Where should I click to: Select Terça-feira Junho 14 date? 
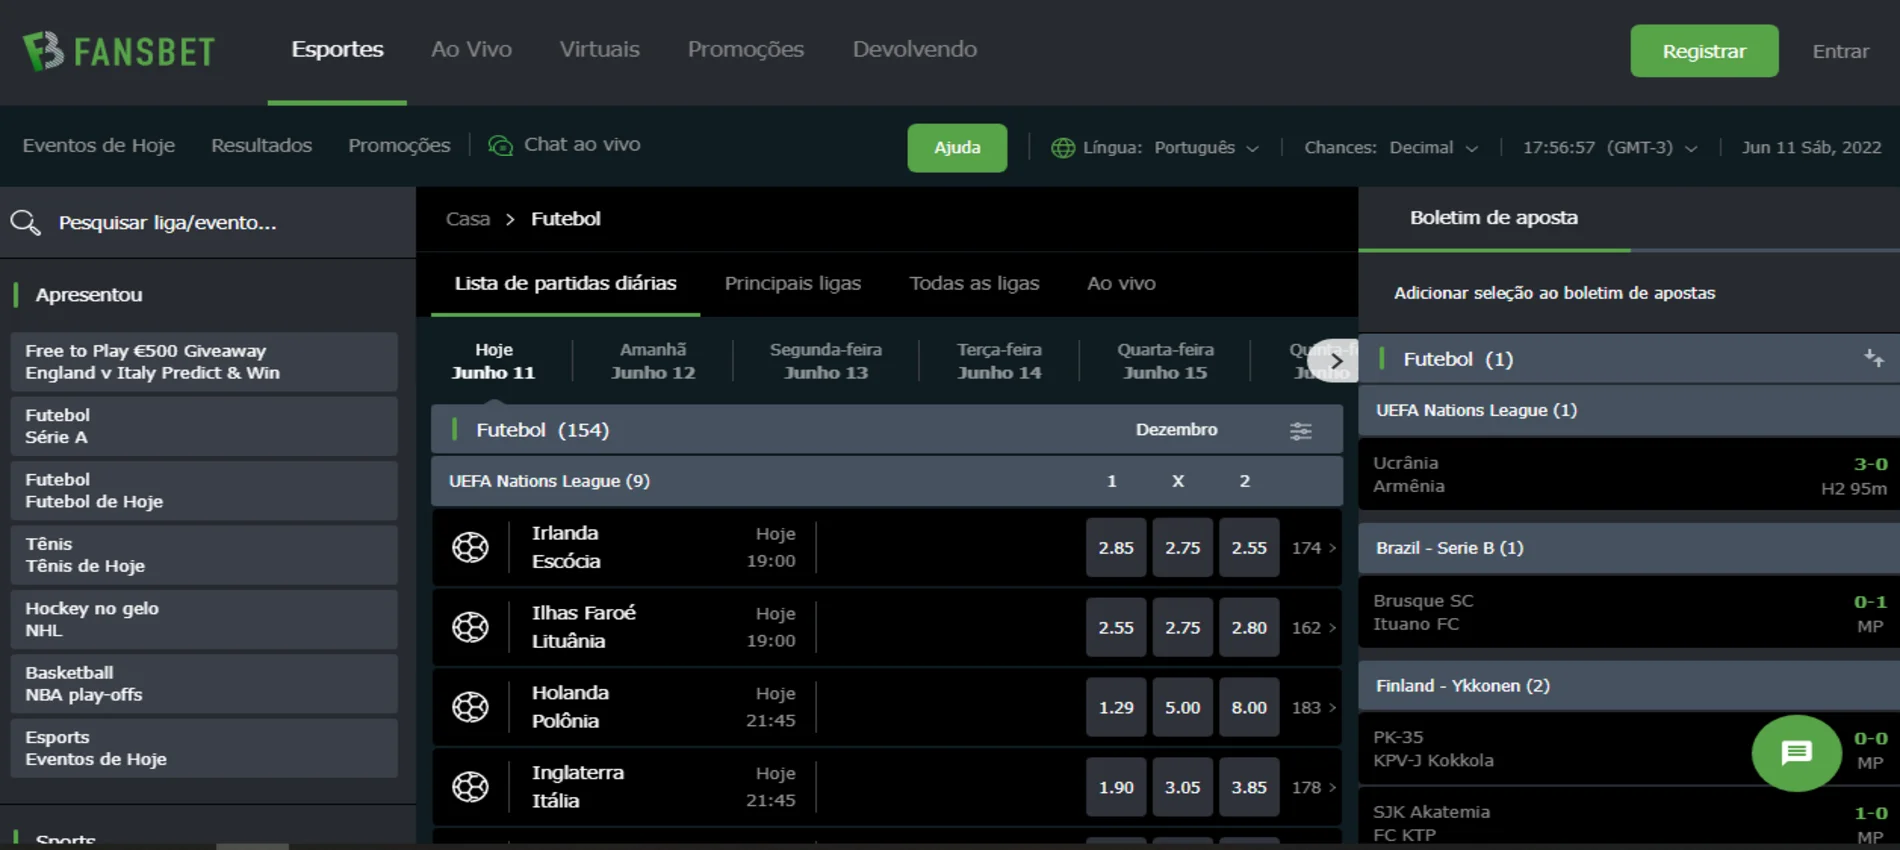[999, 361]
